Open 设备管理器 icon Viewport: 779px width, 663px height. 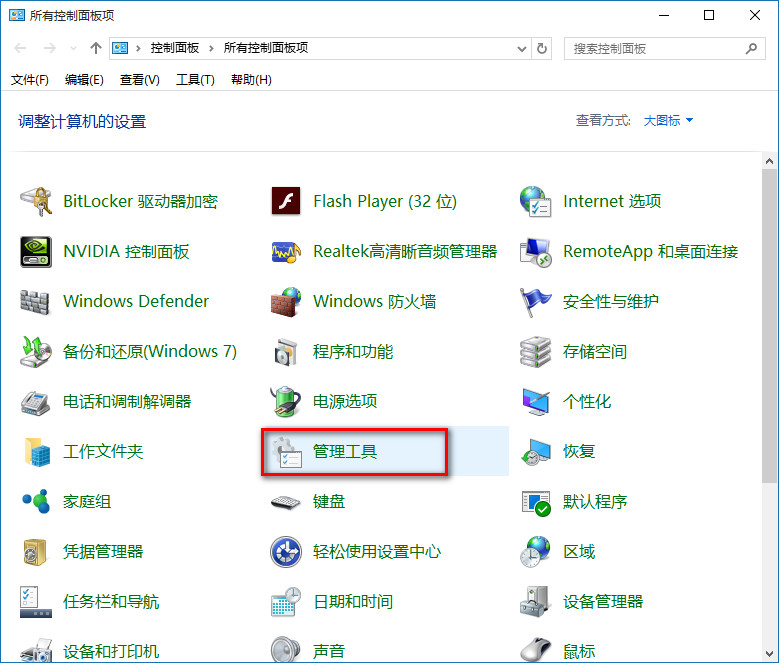pyautogui.click(x=535, y=602)
